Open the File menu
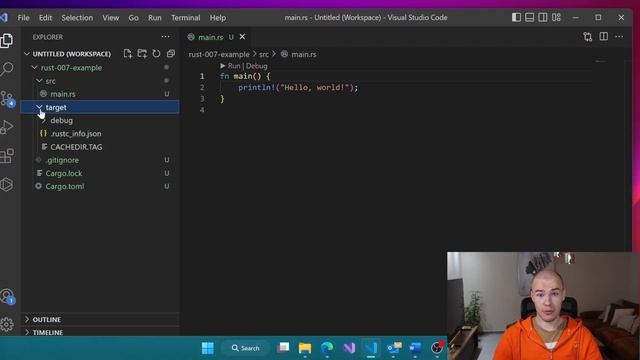Image resolution: width=640 pixels, height=360 pixels. pyautogui.click(x=23, y=18)
